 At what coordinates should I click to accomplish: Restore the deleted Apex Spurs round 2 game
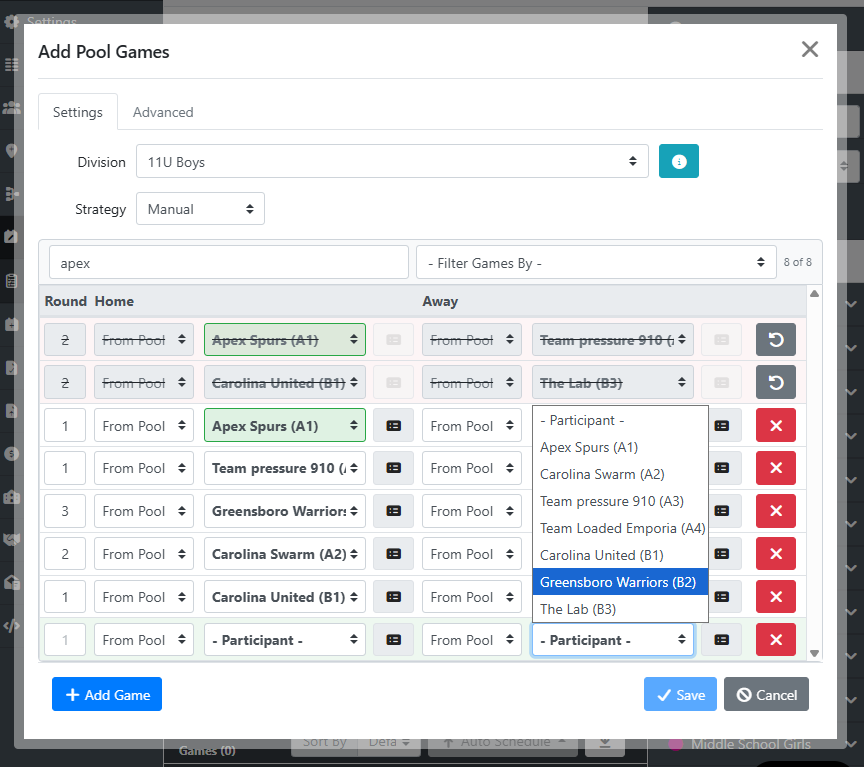pyautogui.click(x=775, y=339)
